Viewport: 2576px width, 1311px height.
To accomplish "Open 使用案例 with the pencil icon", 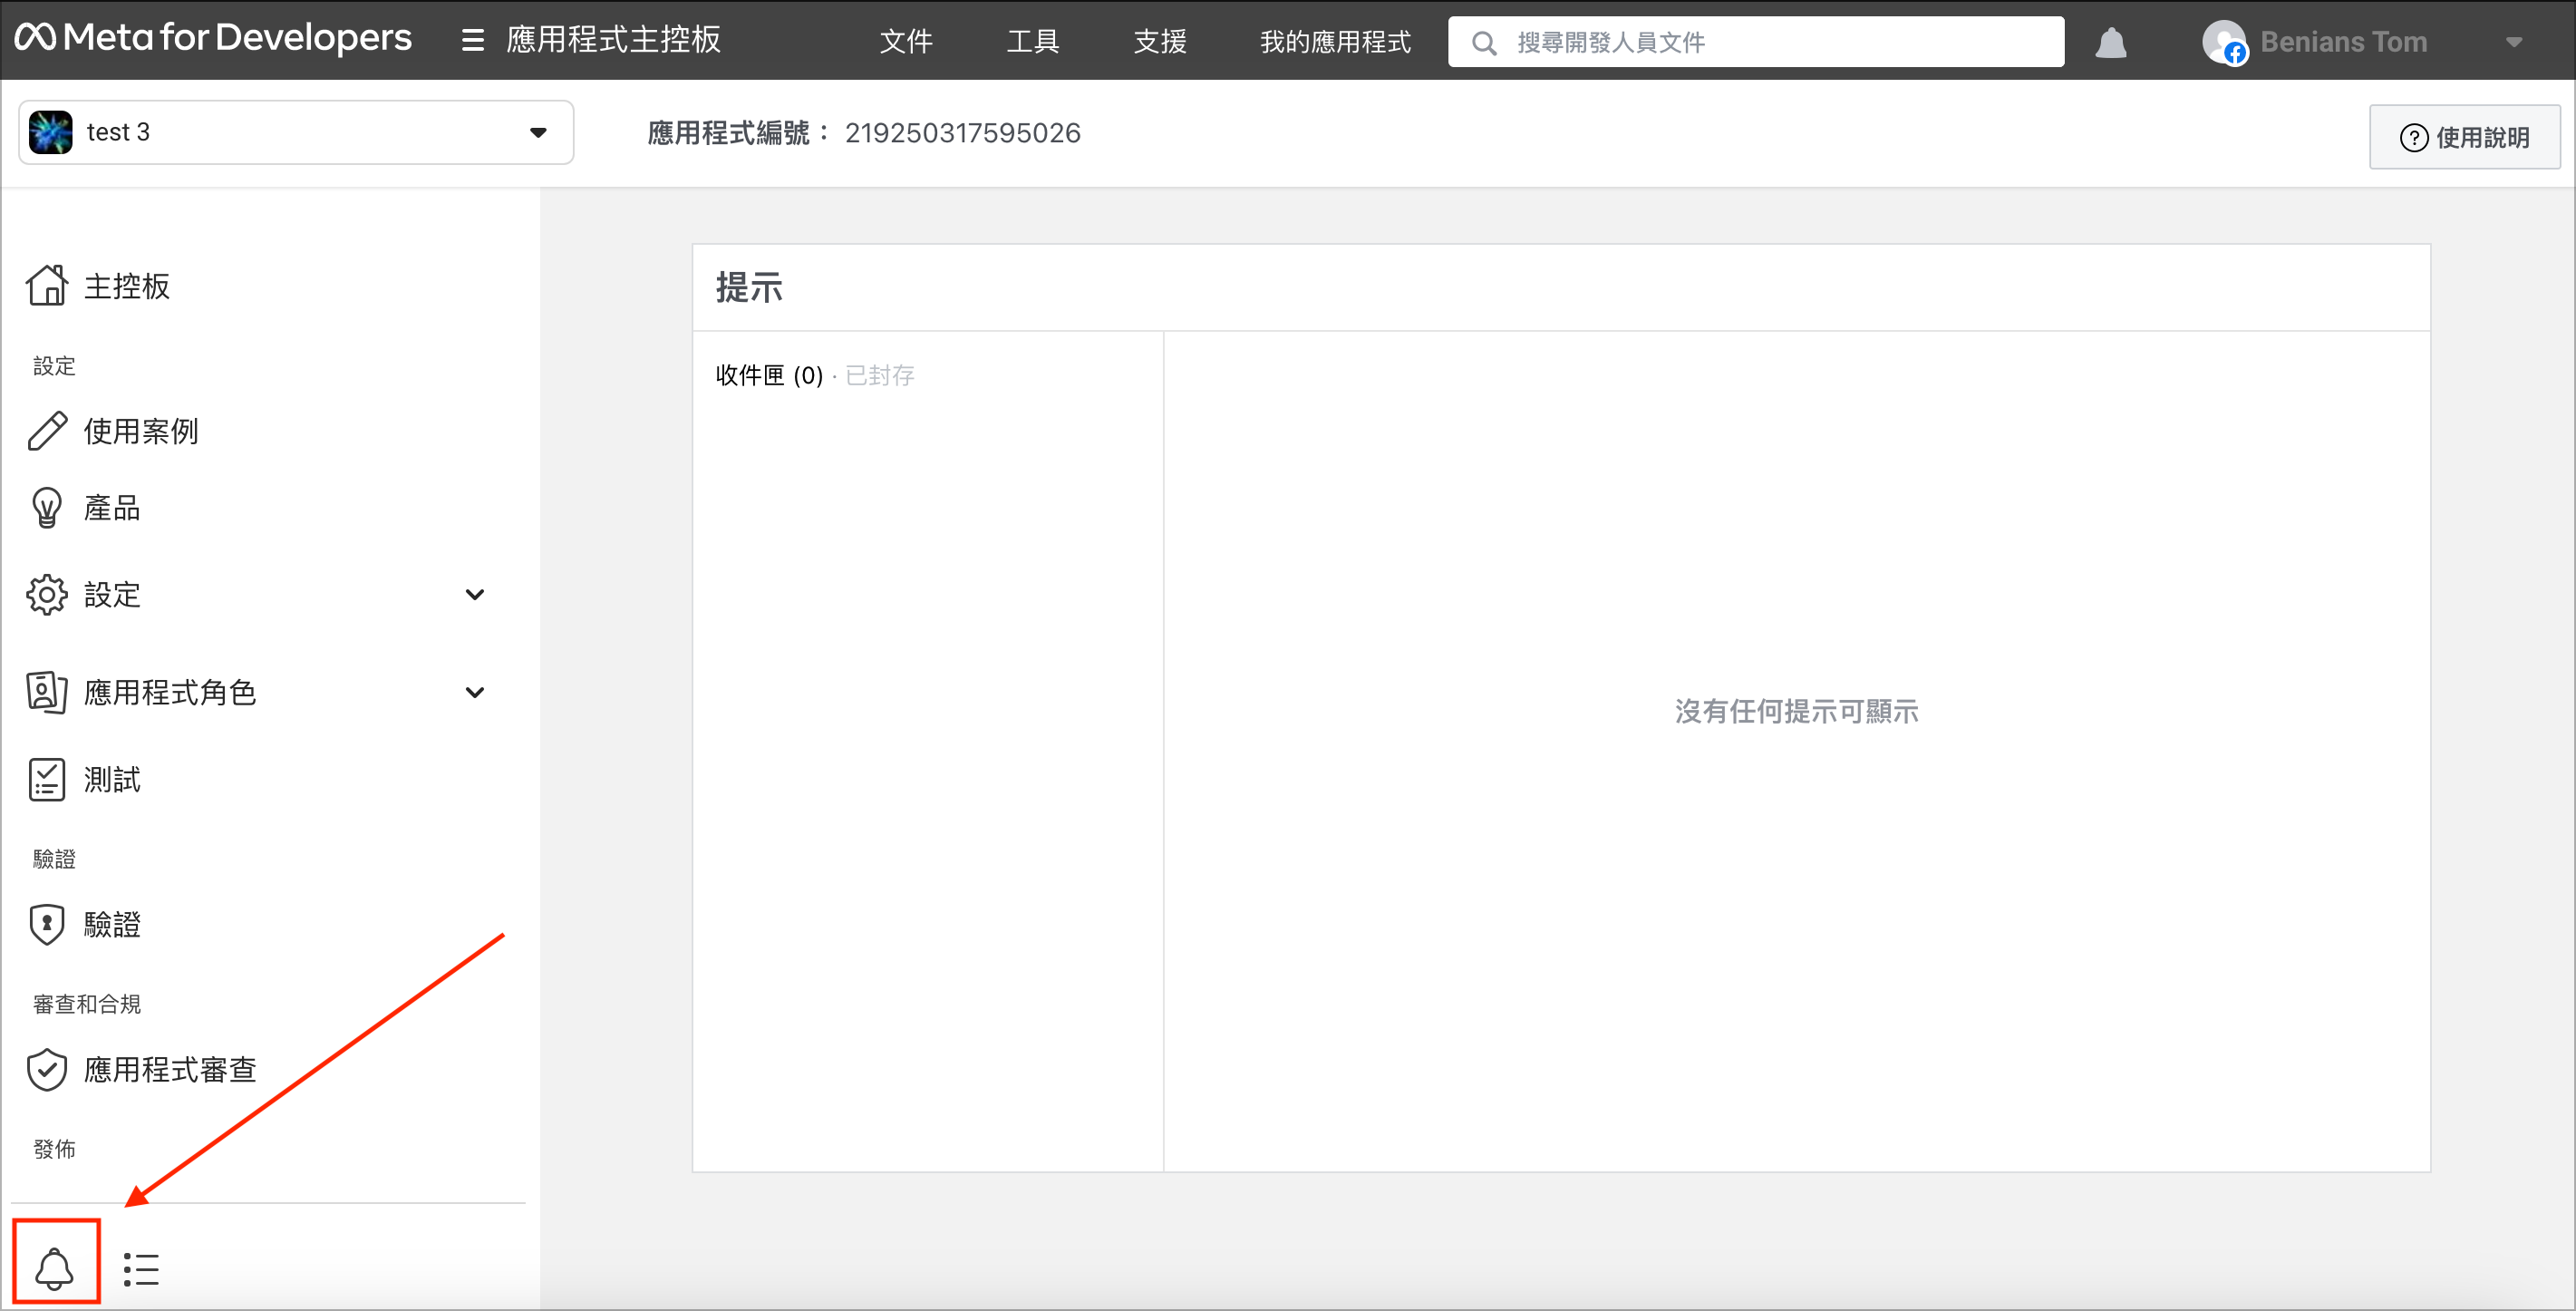I will point(47,431).
